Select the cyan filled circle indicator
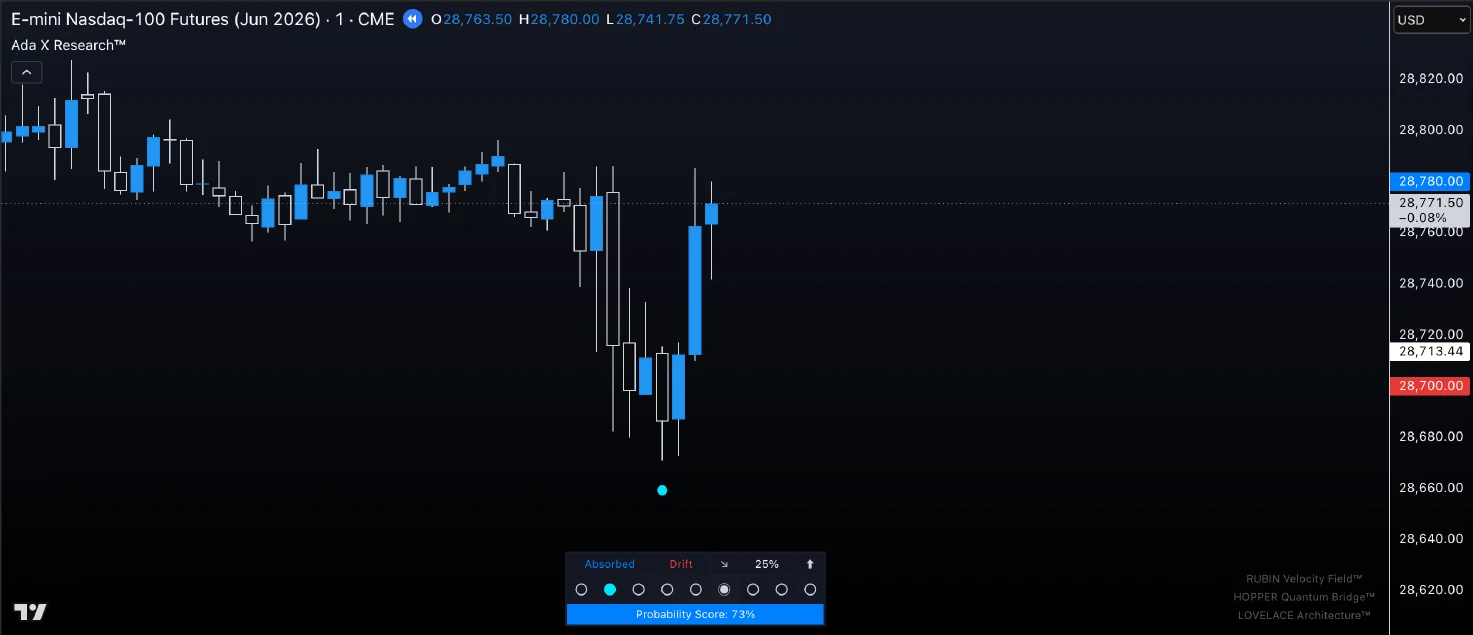1473x635 pixels. pos(610,590)
